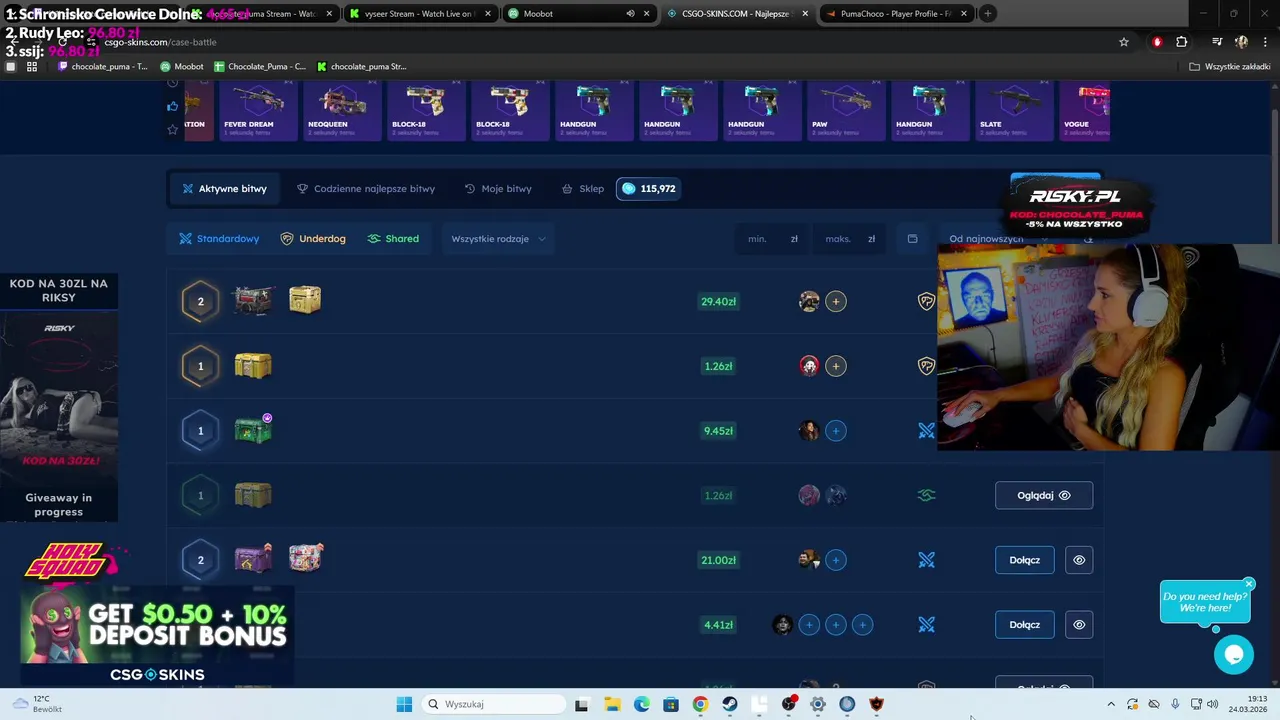The width and height of the screenshot is (1280, 720).
Task: Watch the 21.00zł battle via eye icon
Action: point(1079,560)
